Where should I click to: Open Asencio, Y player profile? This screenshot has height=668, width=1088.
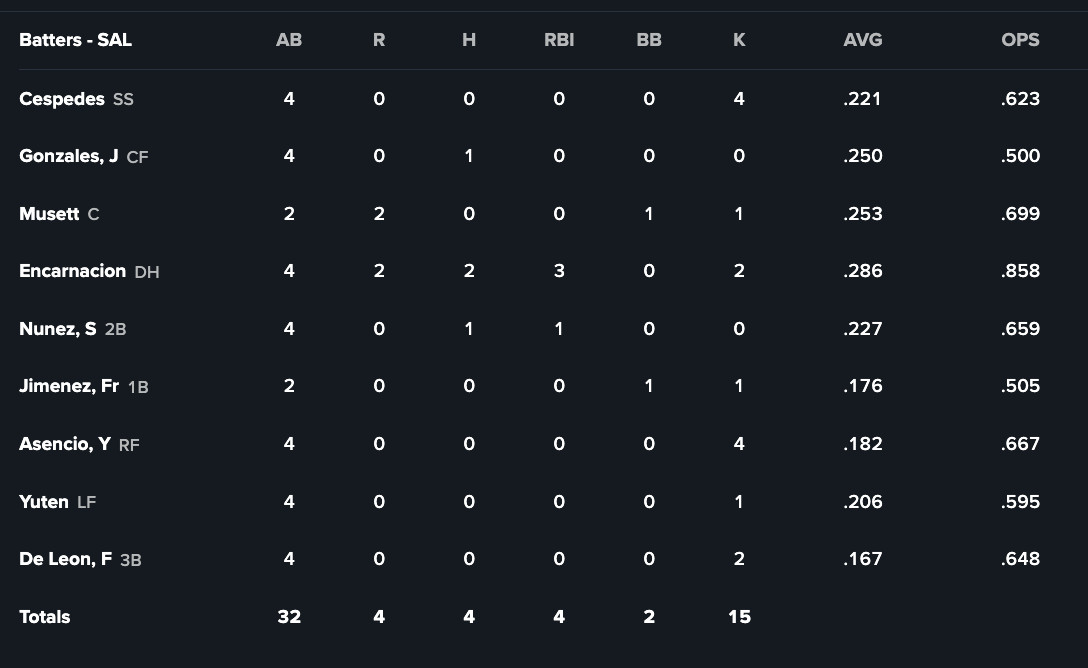(x=65, y=444)
